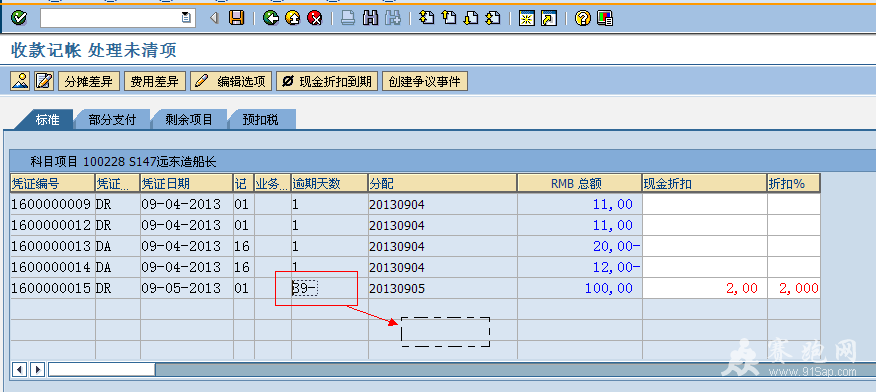Click the 凭证日期 column header
The width and height of the screenshot is (876, 392).
187,183
